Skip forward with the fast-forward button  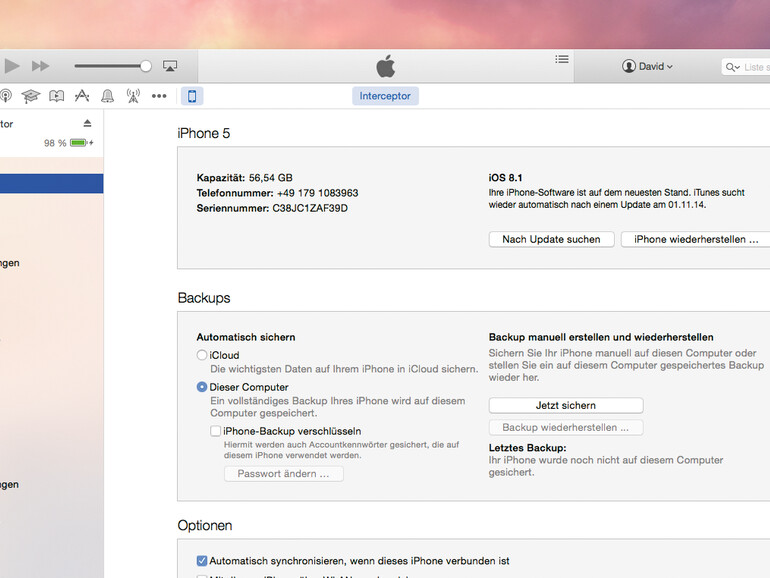pyautogui.click(x=40, y=66)
